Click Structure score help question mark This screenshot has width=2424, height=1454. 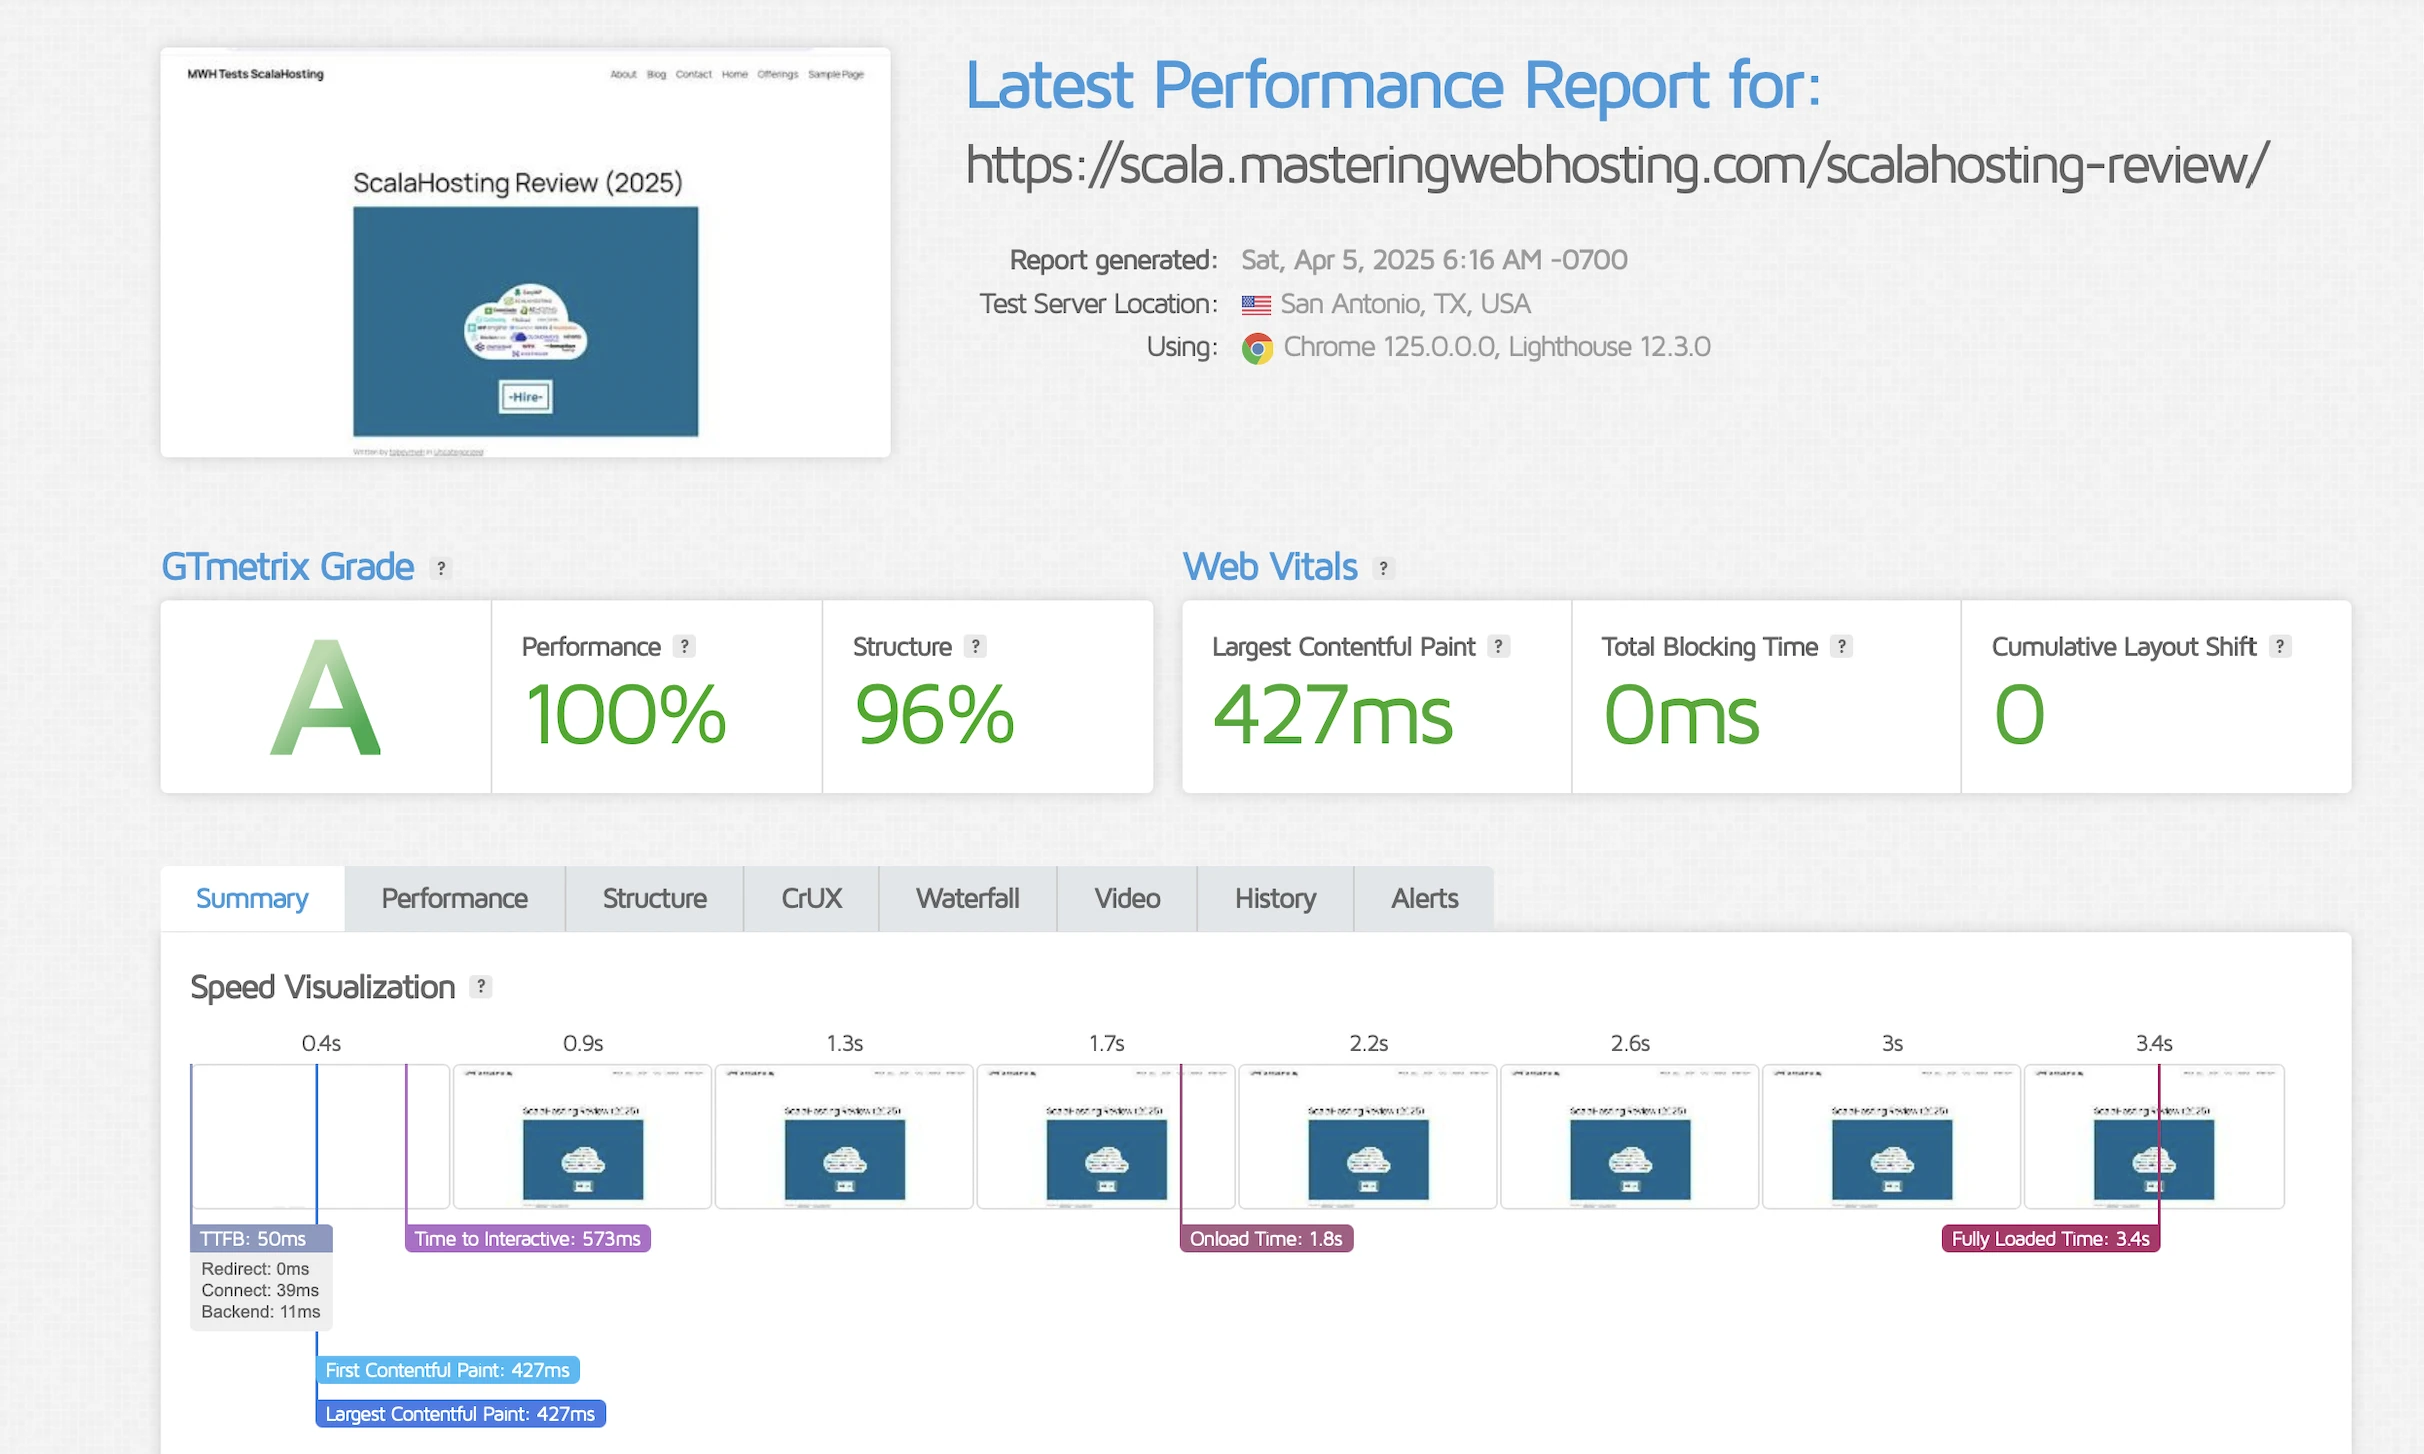pos(975,646)
